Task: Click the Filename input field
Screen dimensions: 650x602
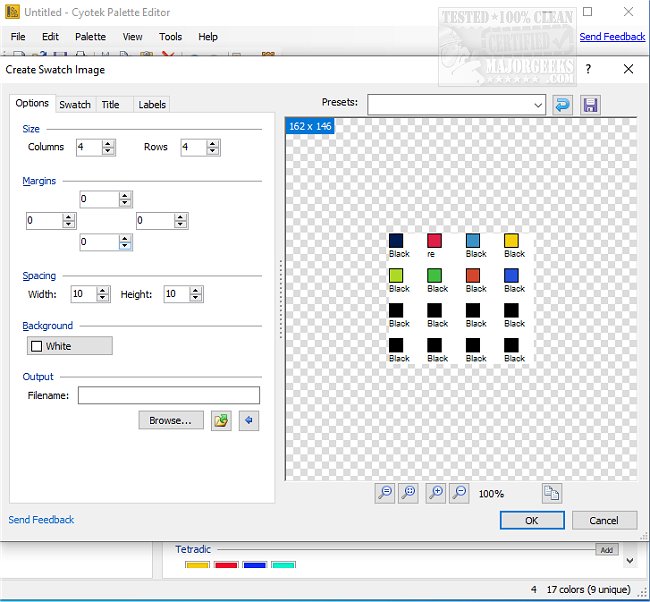Action: (169, 395)
